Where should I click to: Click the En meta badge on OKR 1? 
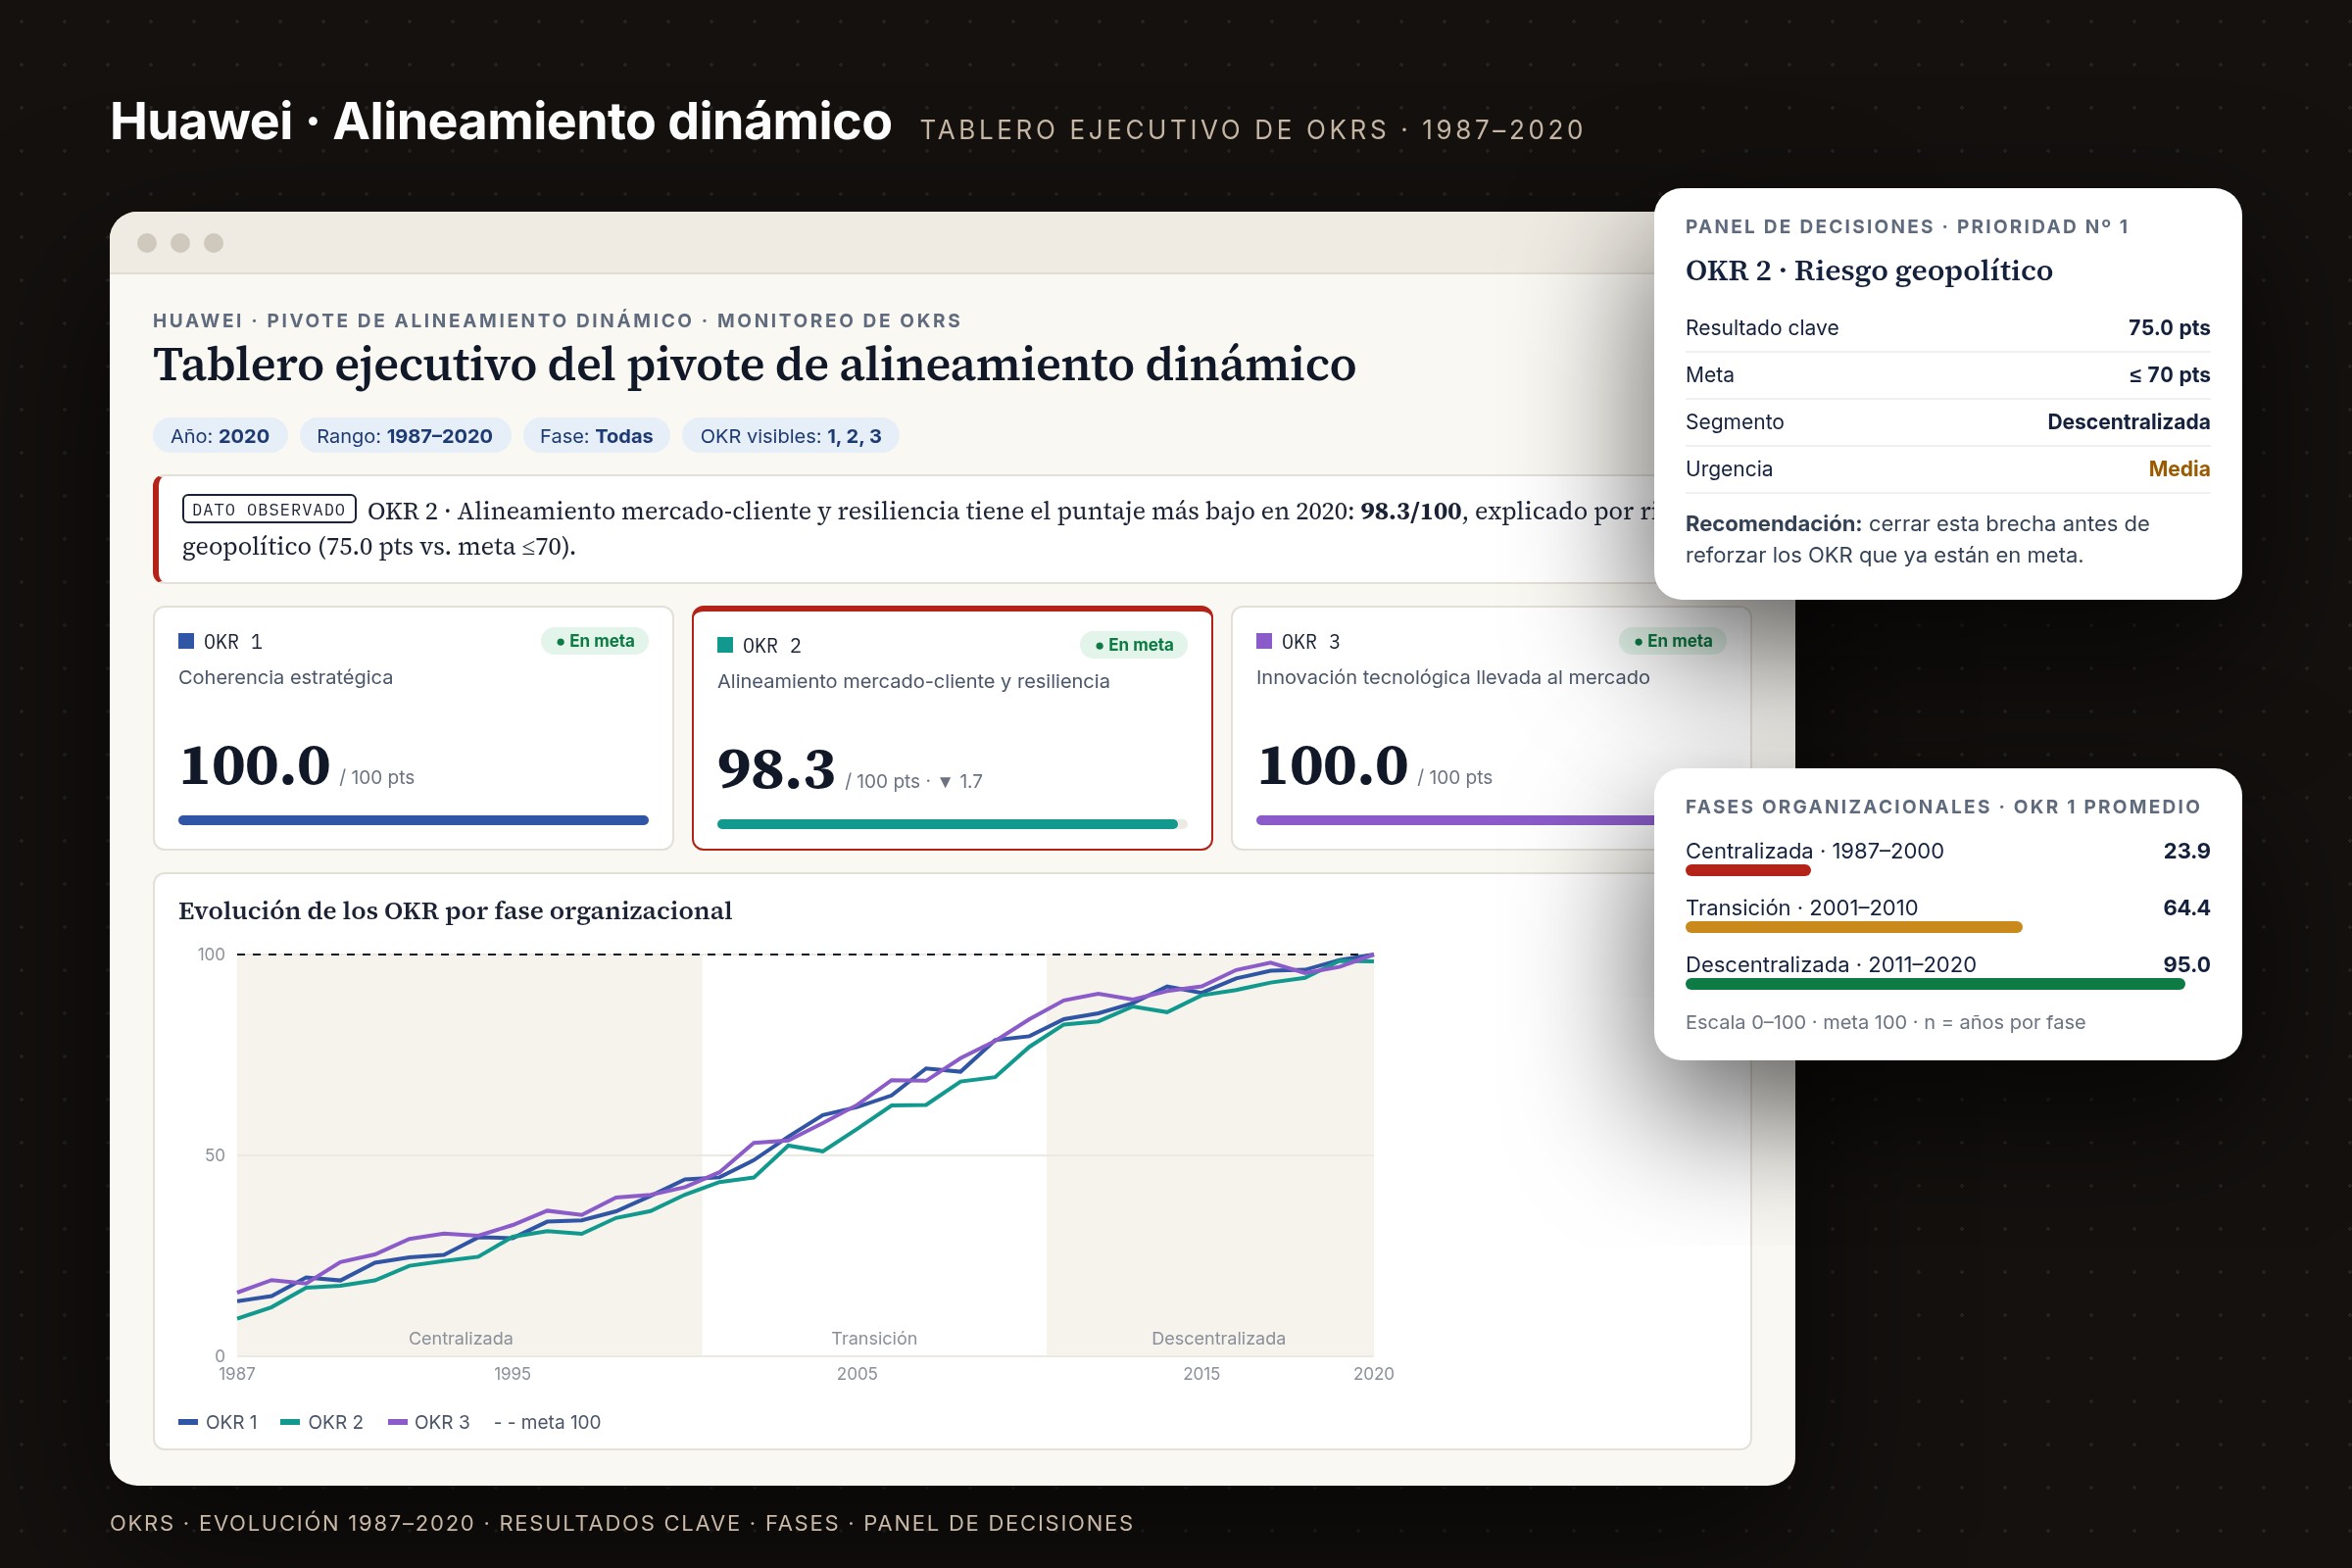coord(595,641)
